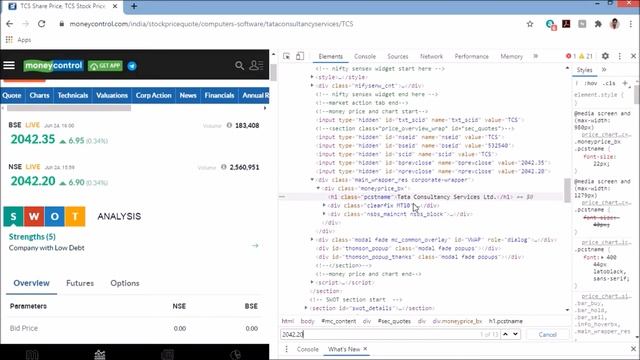This screenshot has height=360, width=640.
Task: Click the div.moneyprice_bx breadcrumb
Action: (x=457, y=321)
